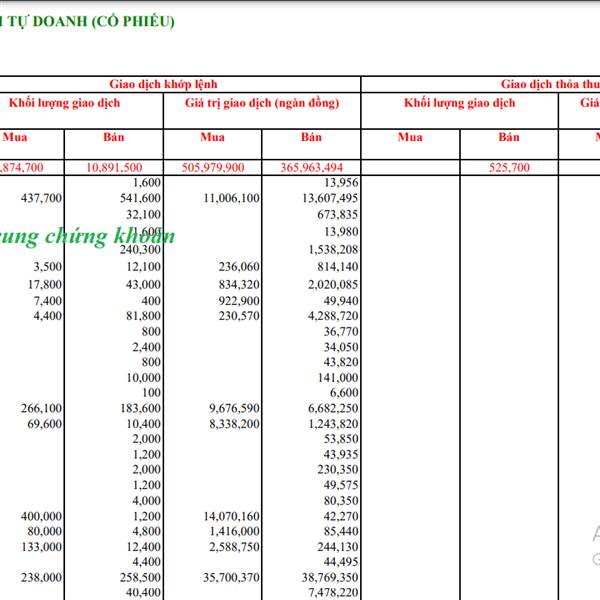600x600 pixels.
Task: Click the cell 10,000
Action: [x=143, y=378]
